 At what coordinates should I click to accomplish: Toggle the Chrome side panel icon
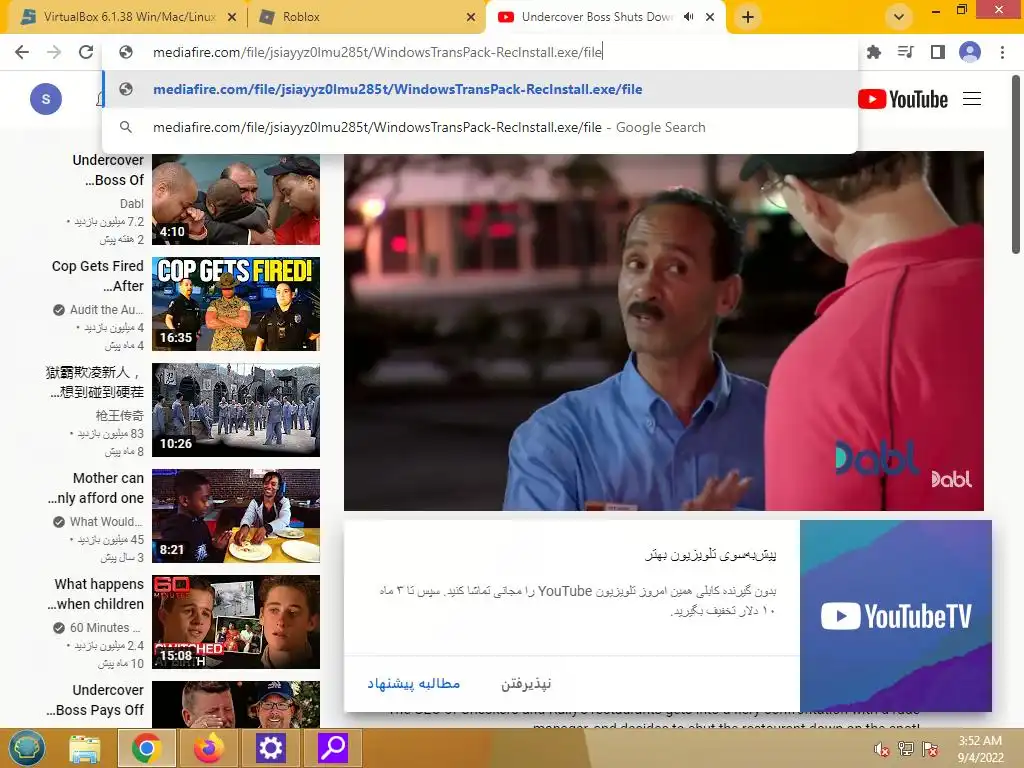point(938,52)
